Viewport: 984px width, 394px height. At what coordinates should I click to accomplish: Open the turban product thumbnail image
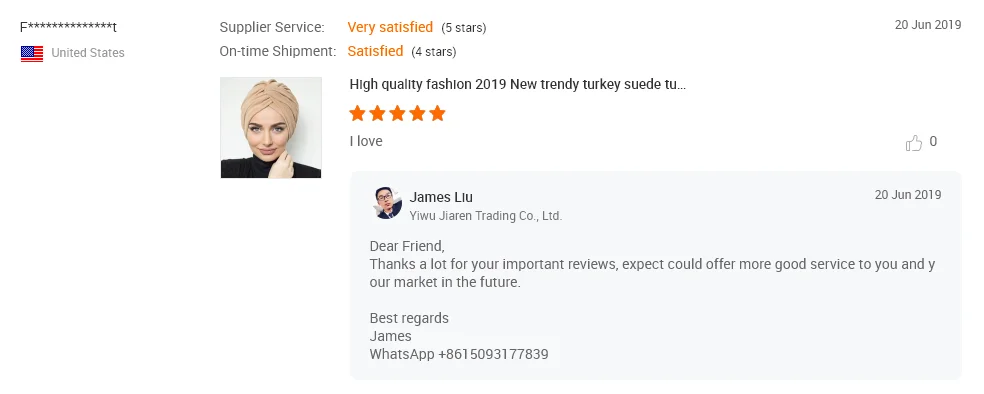tap(271, 127)
